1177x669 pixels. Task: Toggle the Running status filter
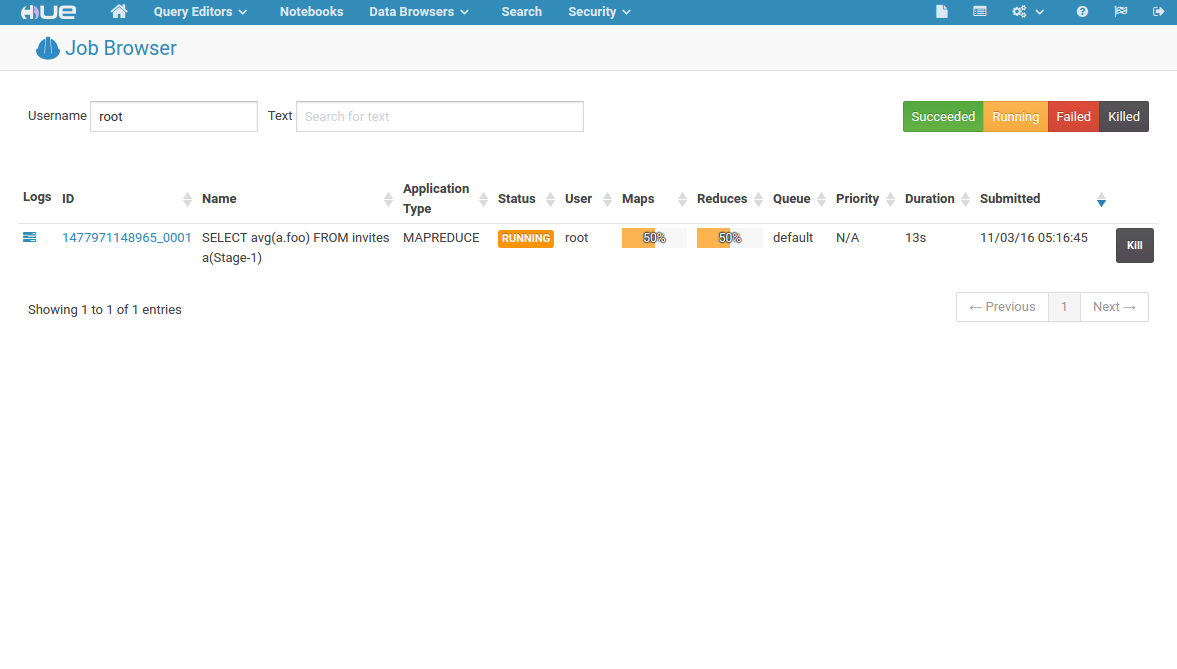point(1015,117)
